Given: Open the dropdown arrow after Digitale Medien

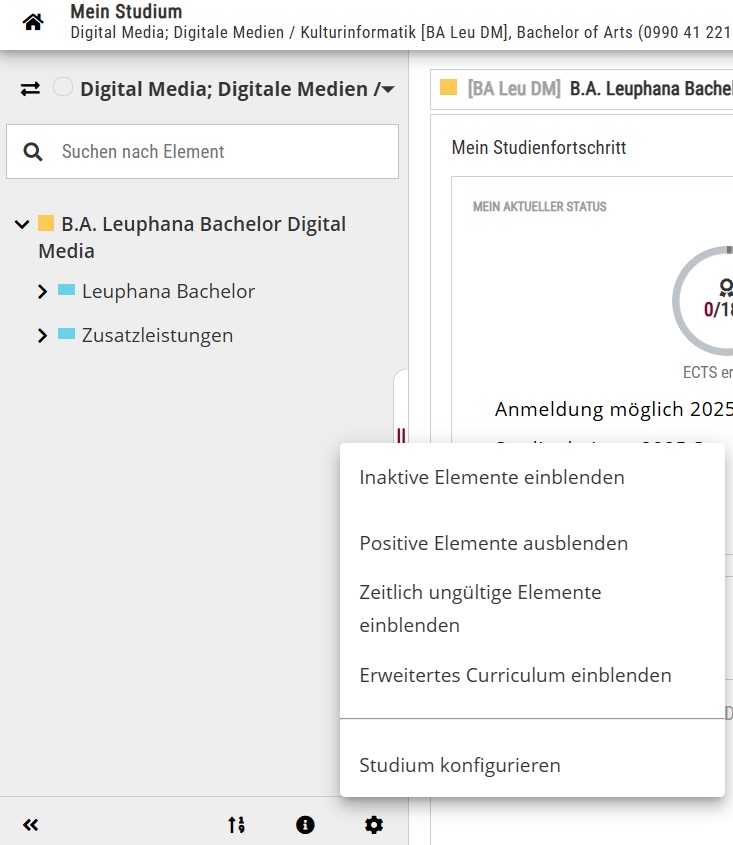Looking at the screenshot, I should pyautogui.click(x=387, y=89).
